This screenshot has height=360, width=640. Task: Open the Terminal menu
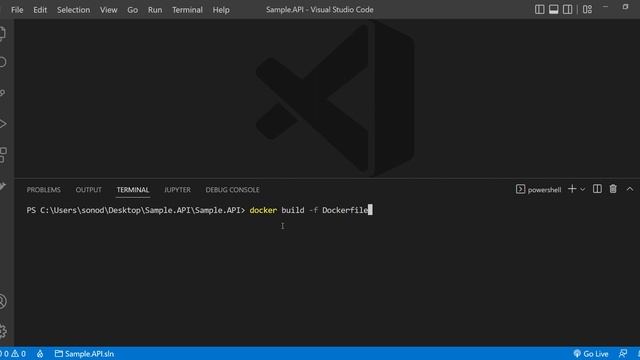187,10
